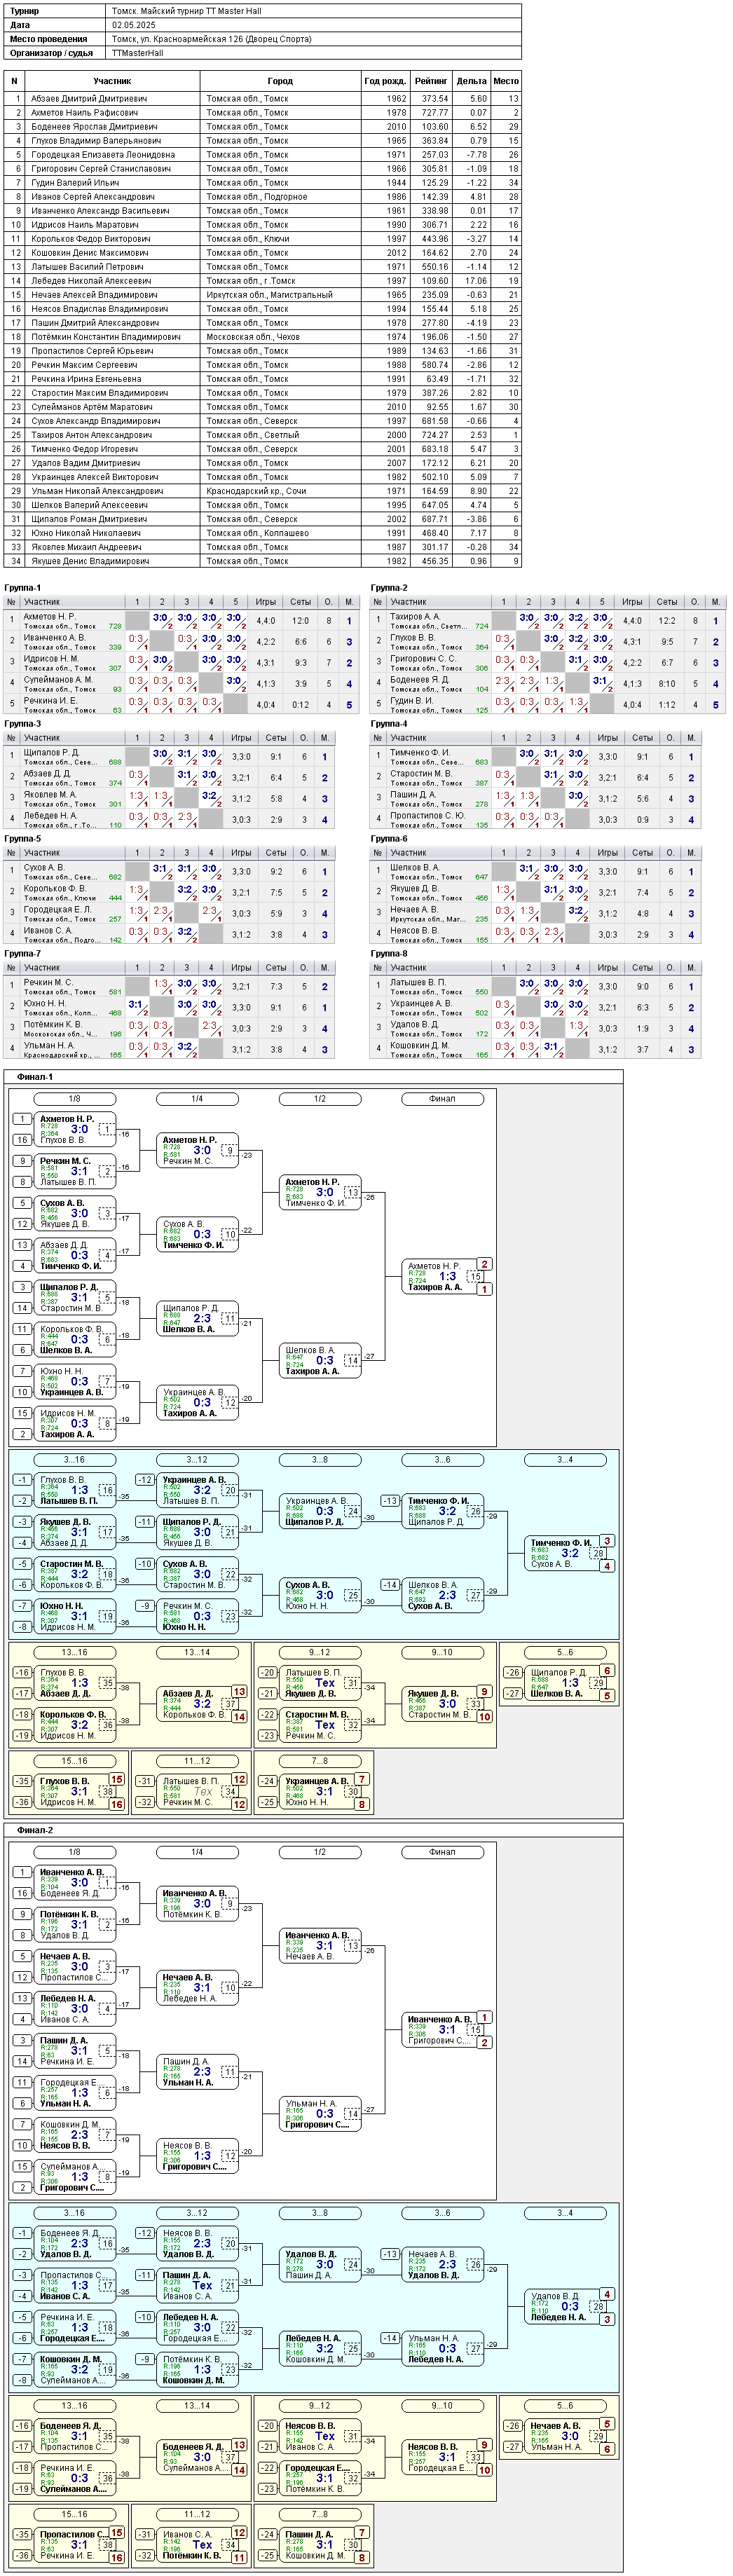
Task: Select the Город column header
Action: [280, 81]
